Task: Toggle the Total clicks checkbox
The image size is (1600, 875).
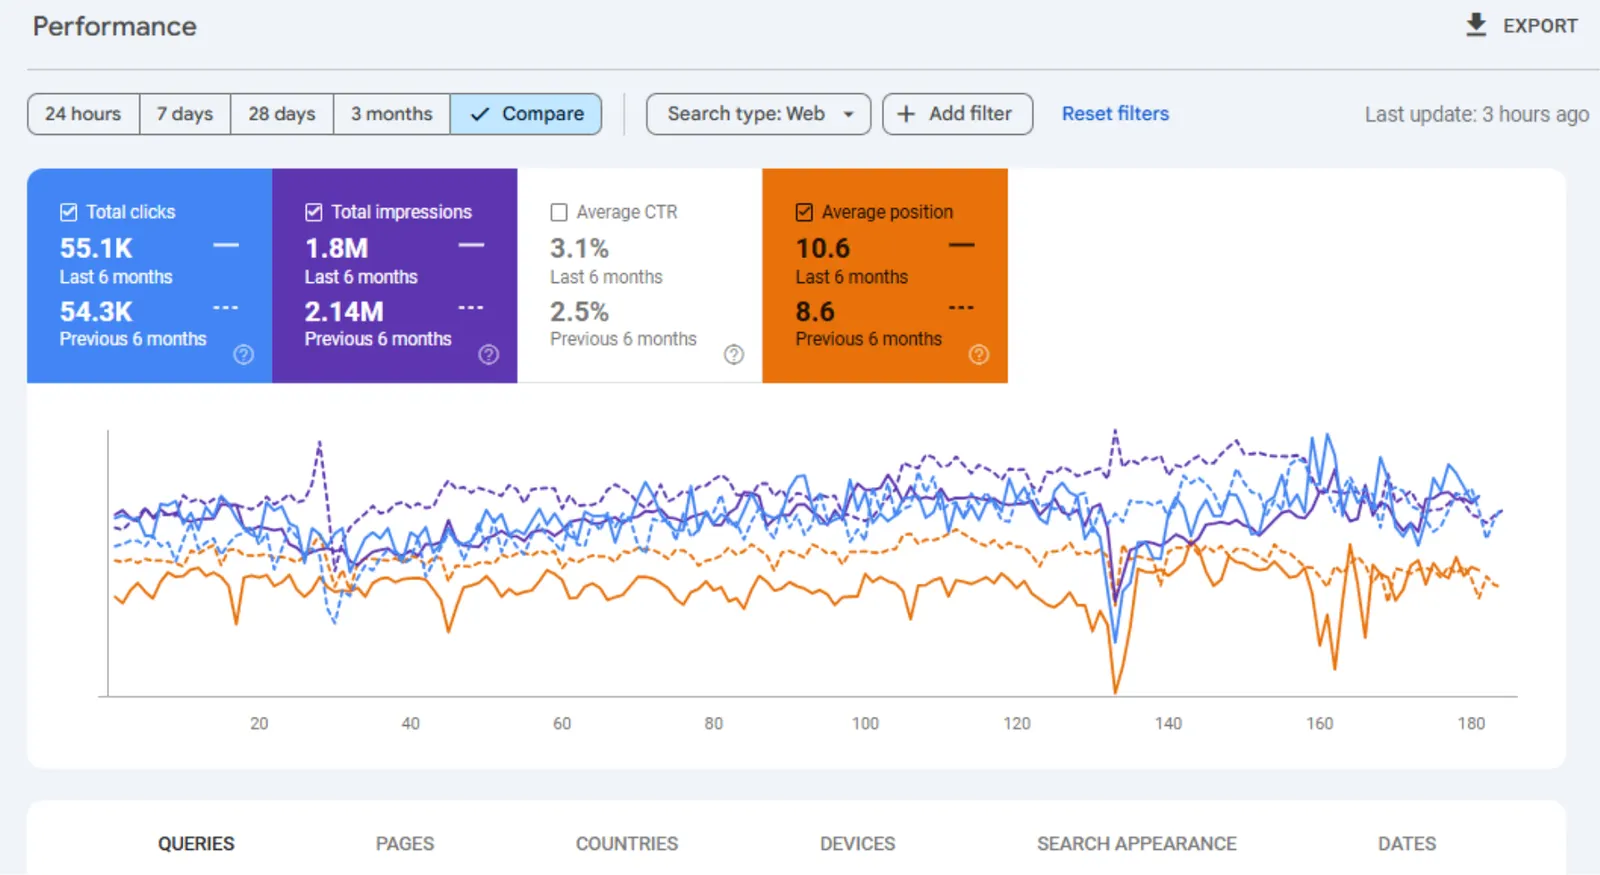Action: (68, 212)
